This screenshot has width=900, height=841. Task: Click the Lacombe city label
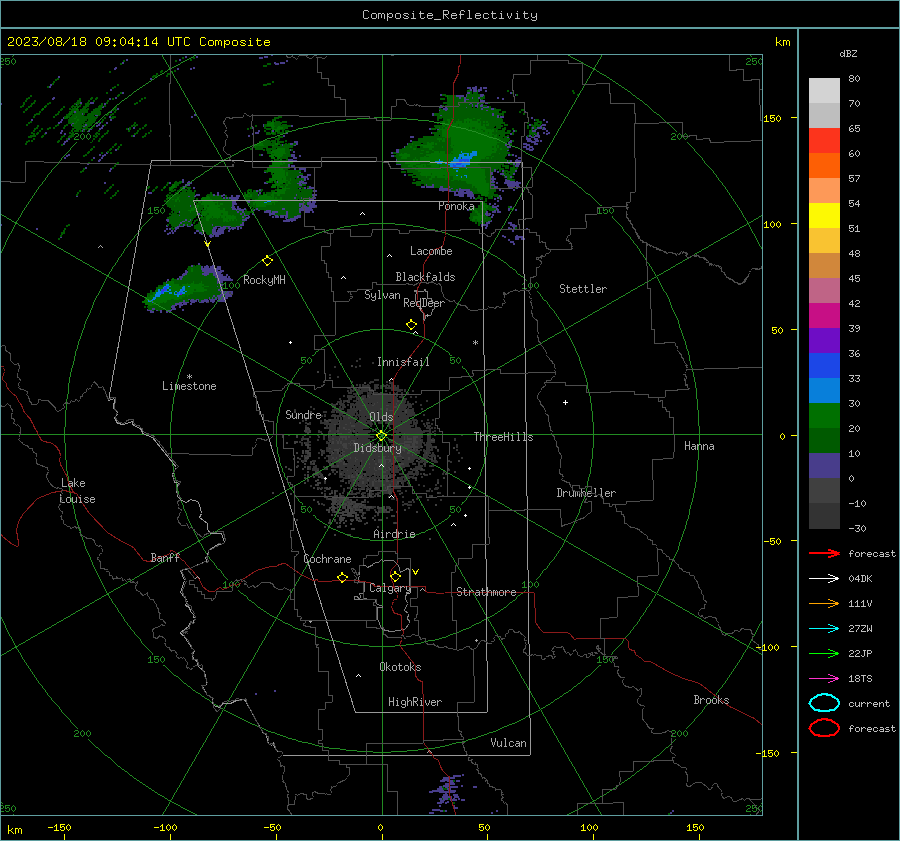click(431, 251)
